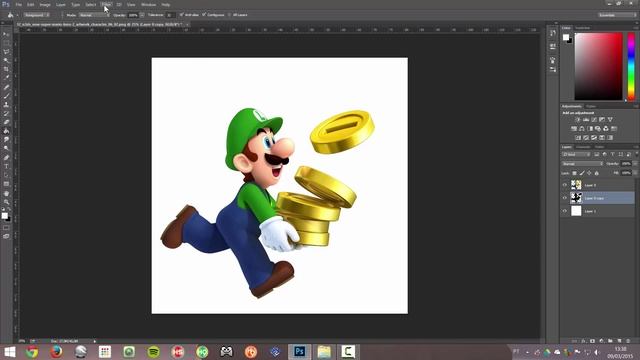Add layer style fx button
640x360 pixels.
583,340
